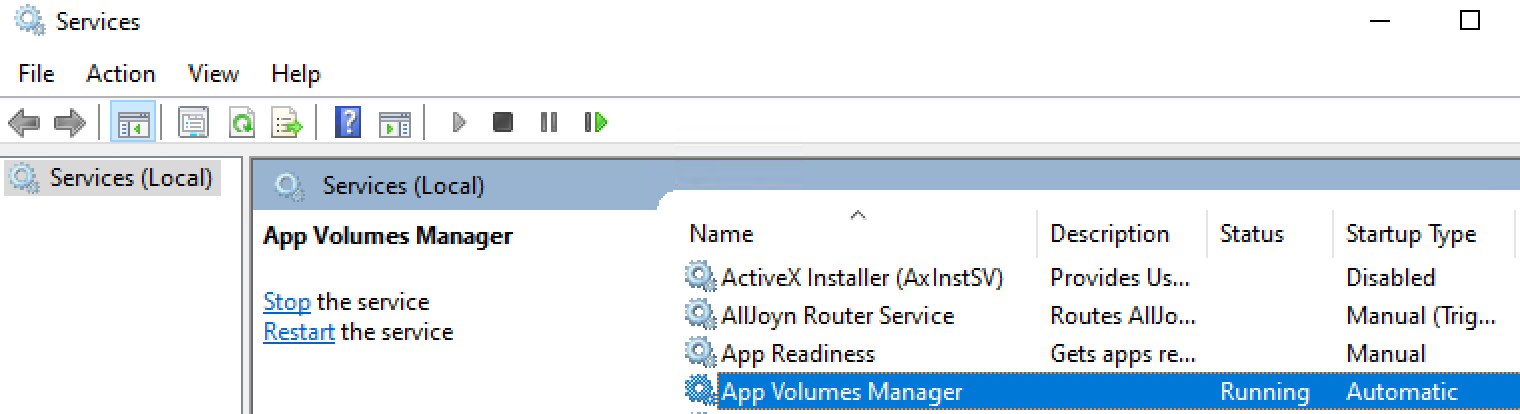Click the Manual startup type of App Readiness
The width and height of the screenshot is (1520, 414).
point(1386,353)
